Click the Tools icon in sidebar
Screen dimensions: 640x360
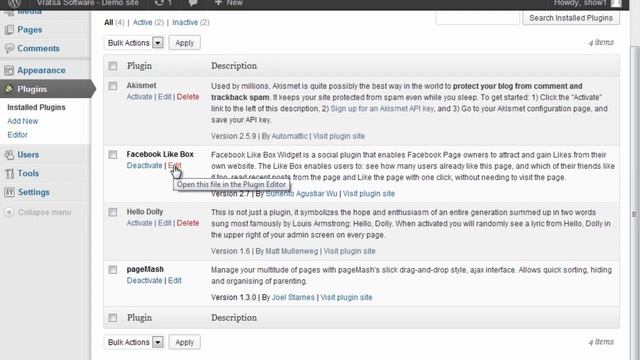click(9, 173)
